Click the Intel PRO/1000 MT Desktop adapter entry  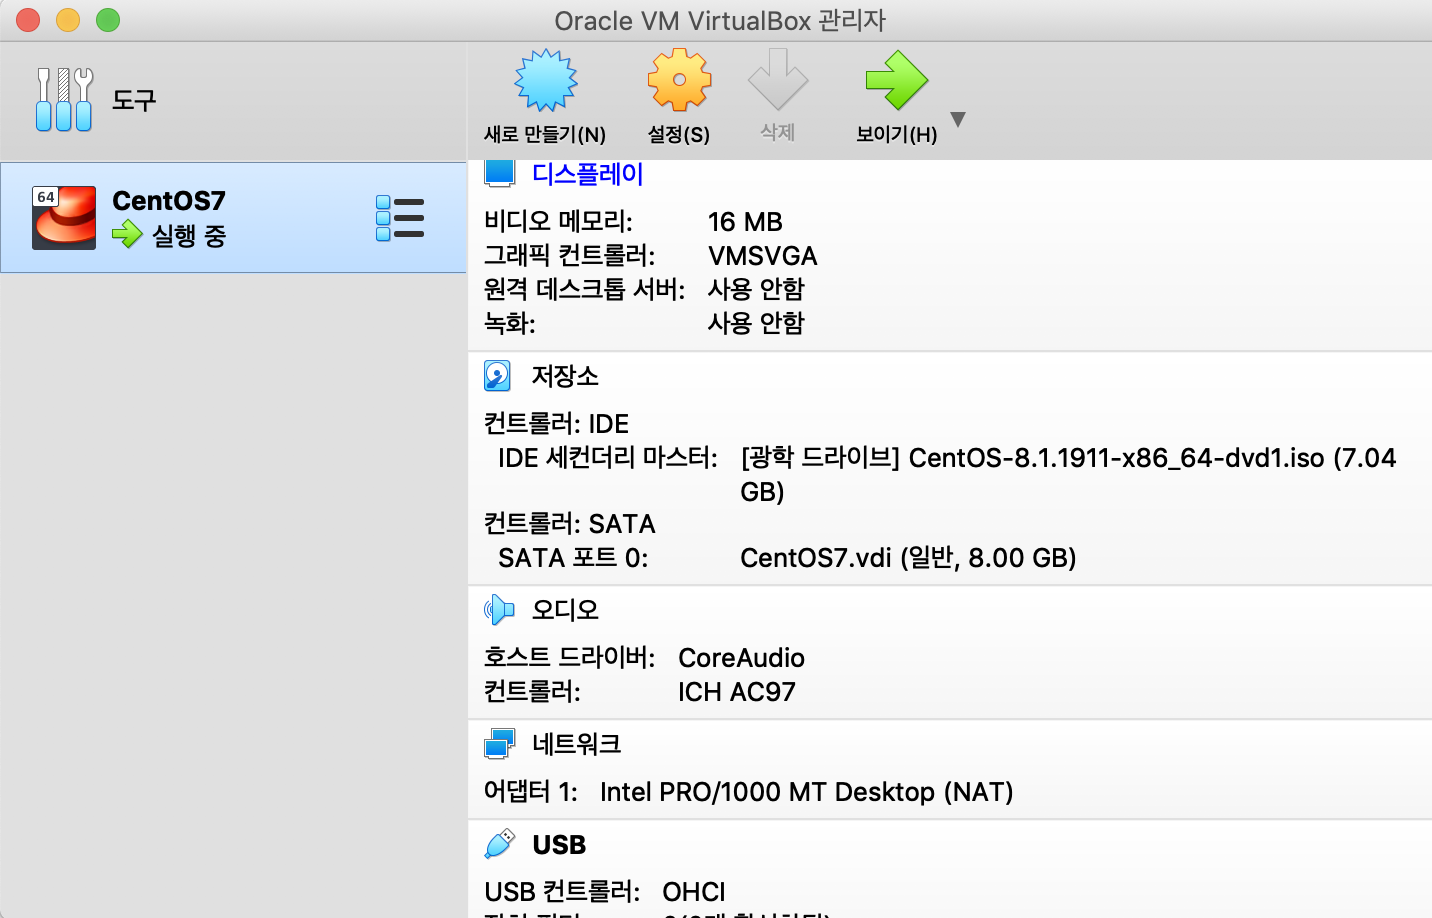806,792
